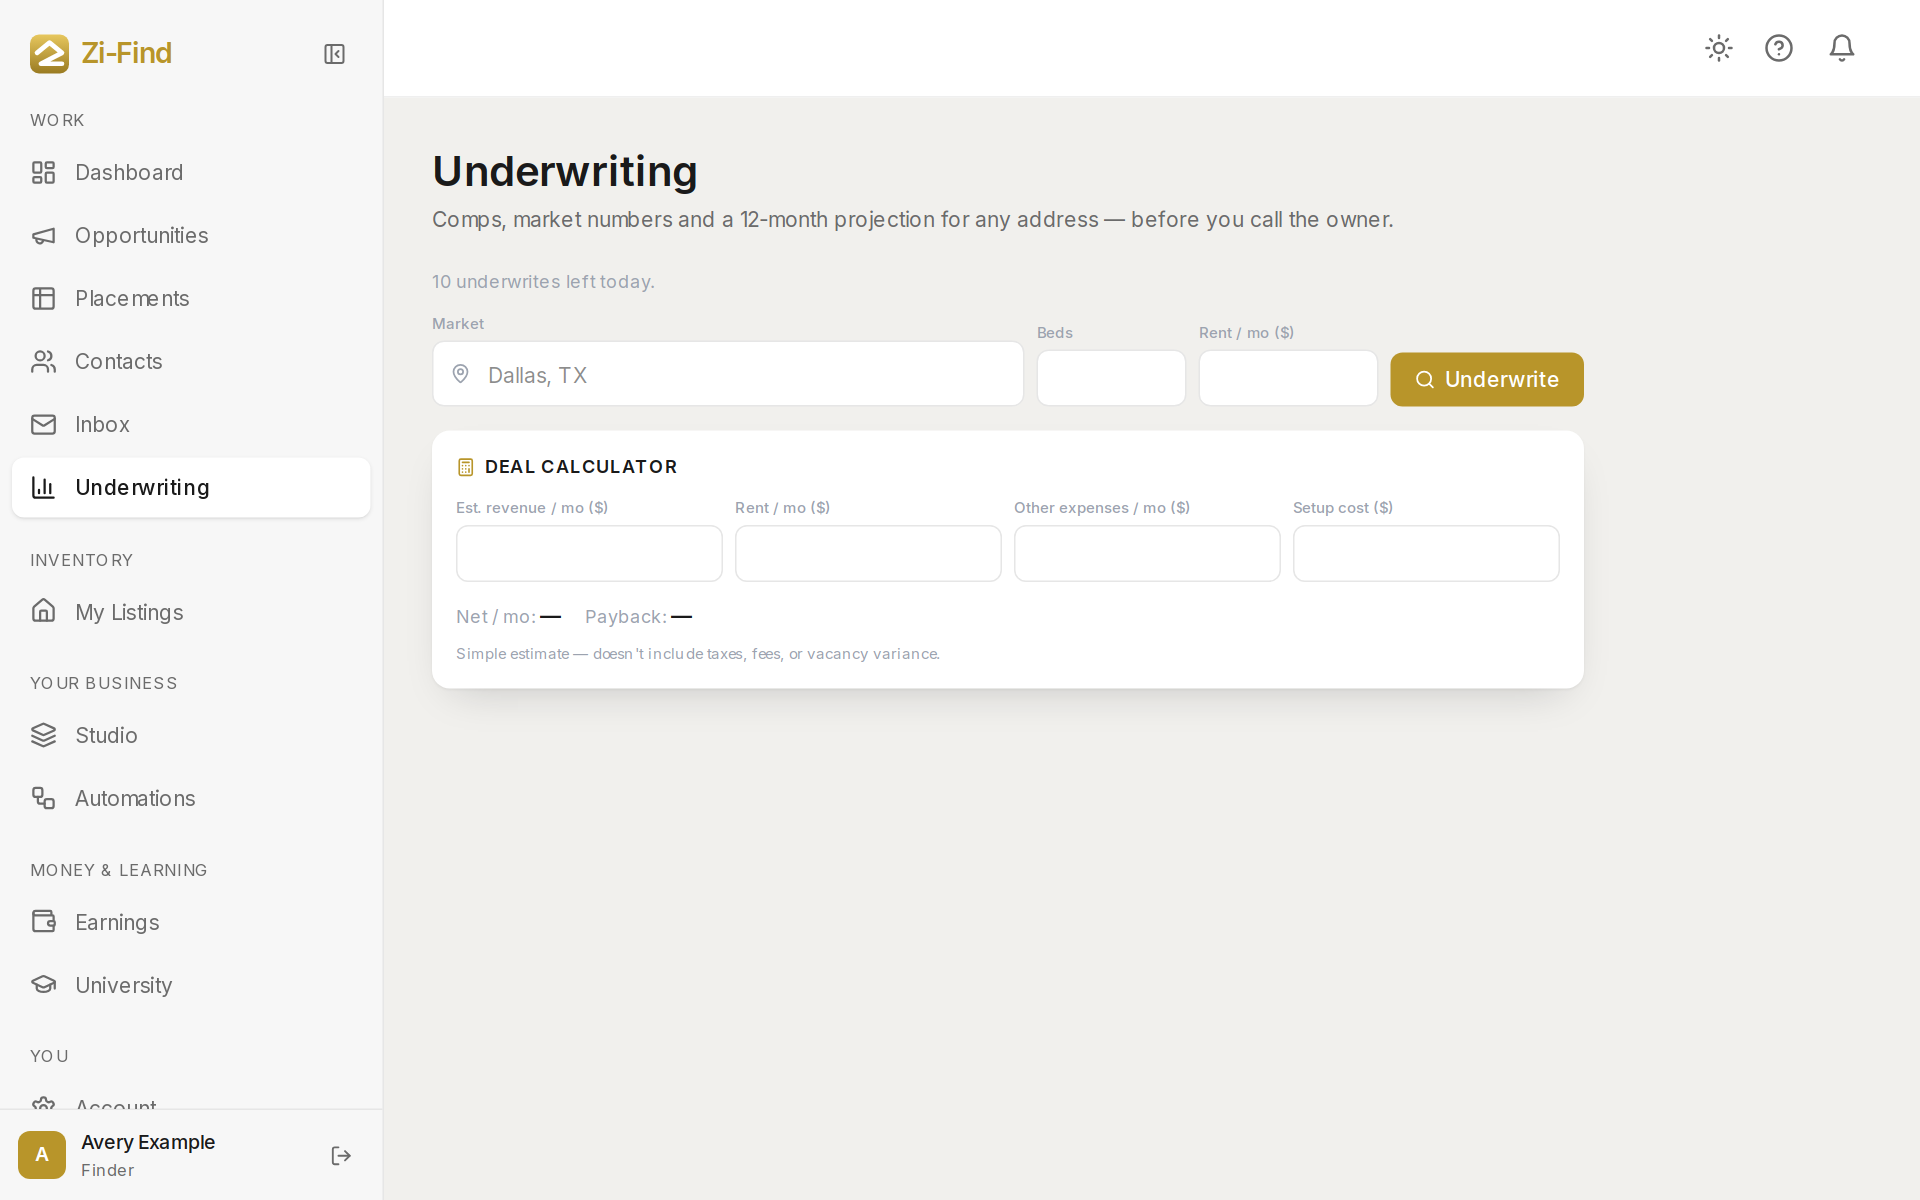Image resolution: width=1920 pixels, height=1200 pixels.
Task: Navigate to Contacts
Action: [x=191, y=362]
